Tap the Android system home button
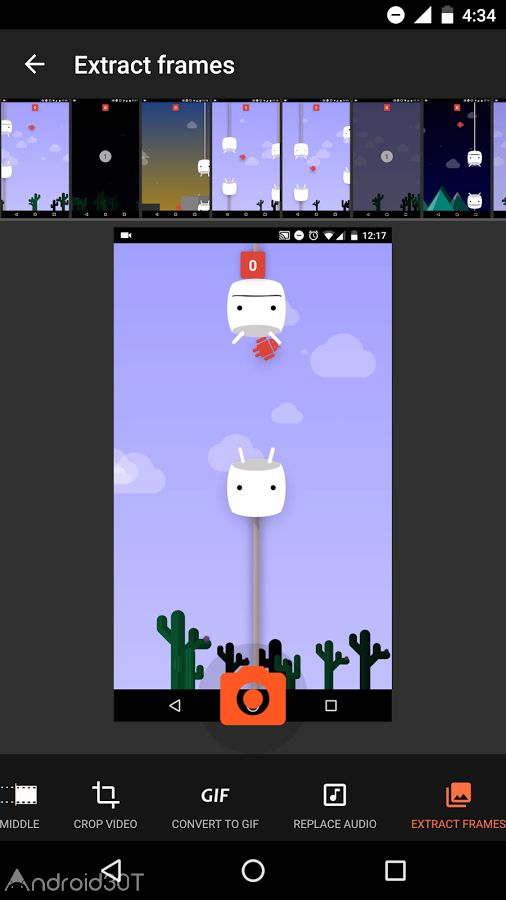The height and width of the screenshot is (900, 506). click(x=253, y=871)
